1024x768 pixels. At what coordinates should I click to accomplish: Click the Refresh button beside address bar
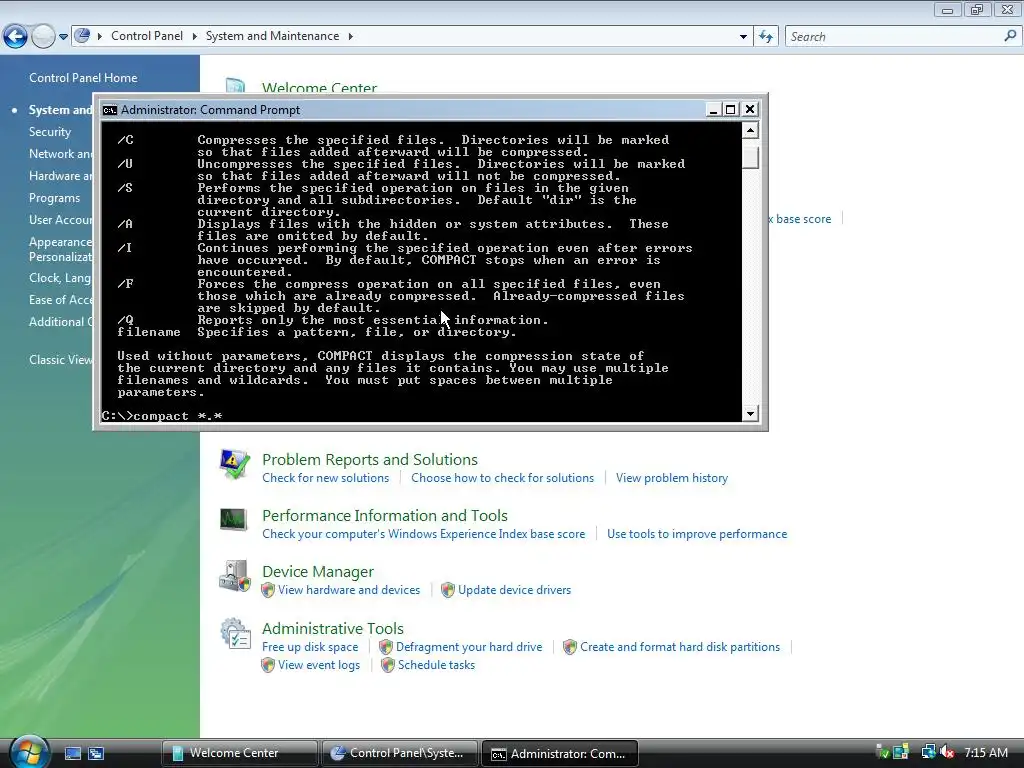coord(766,37)
